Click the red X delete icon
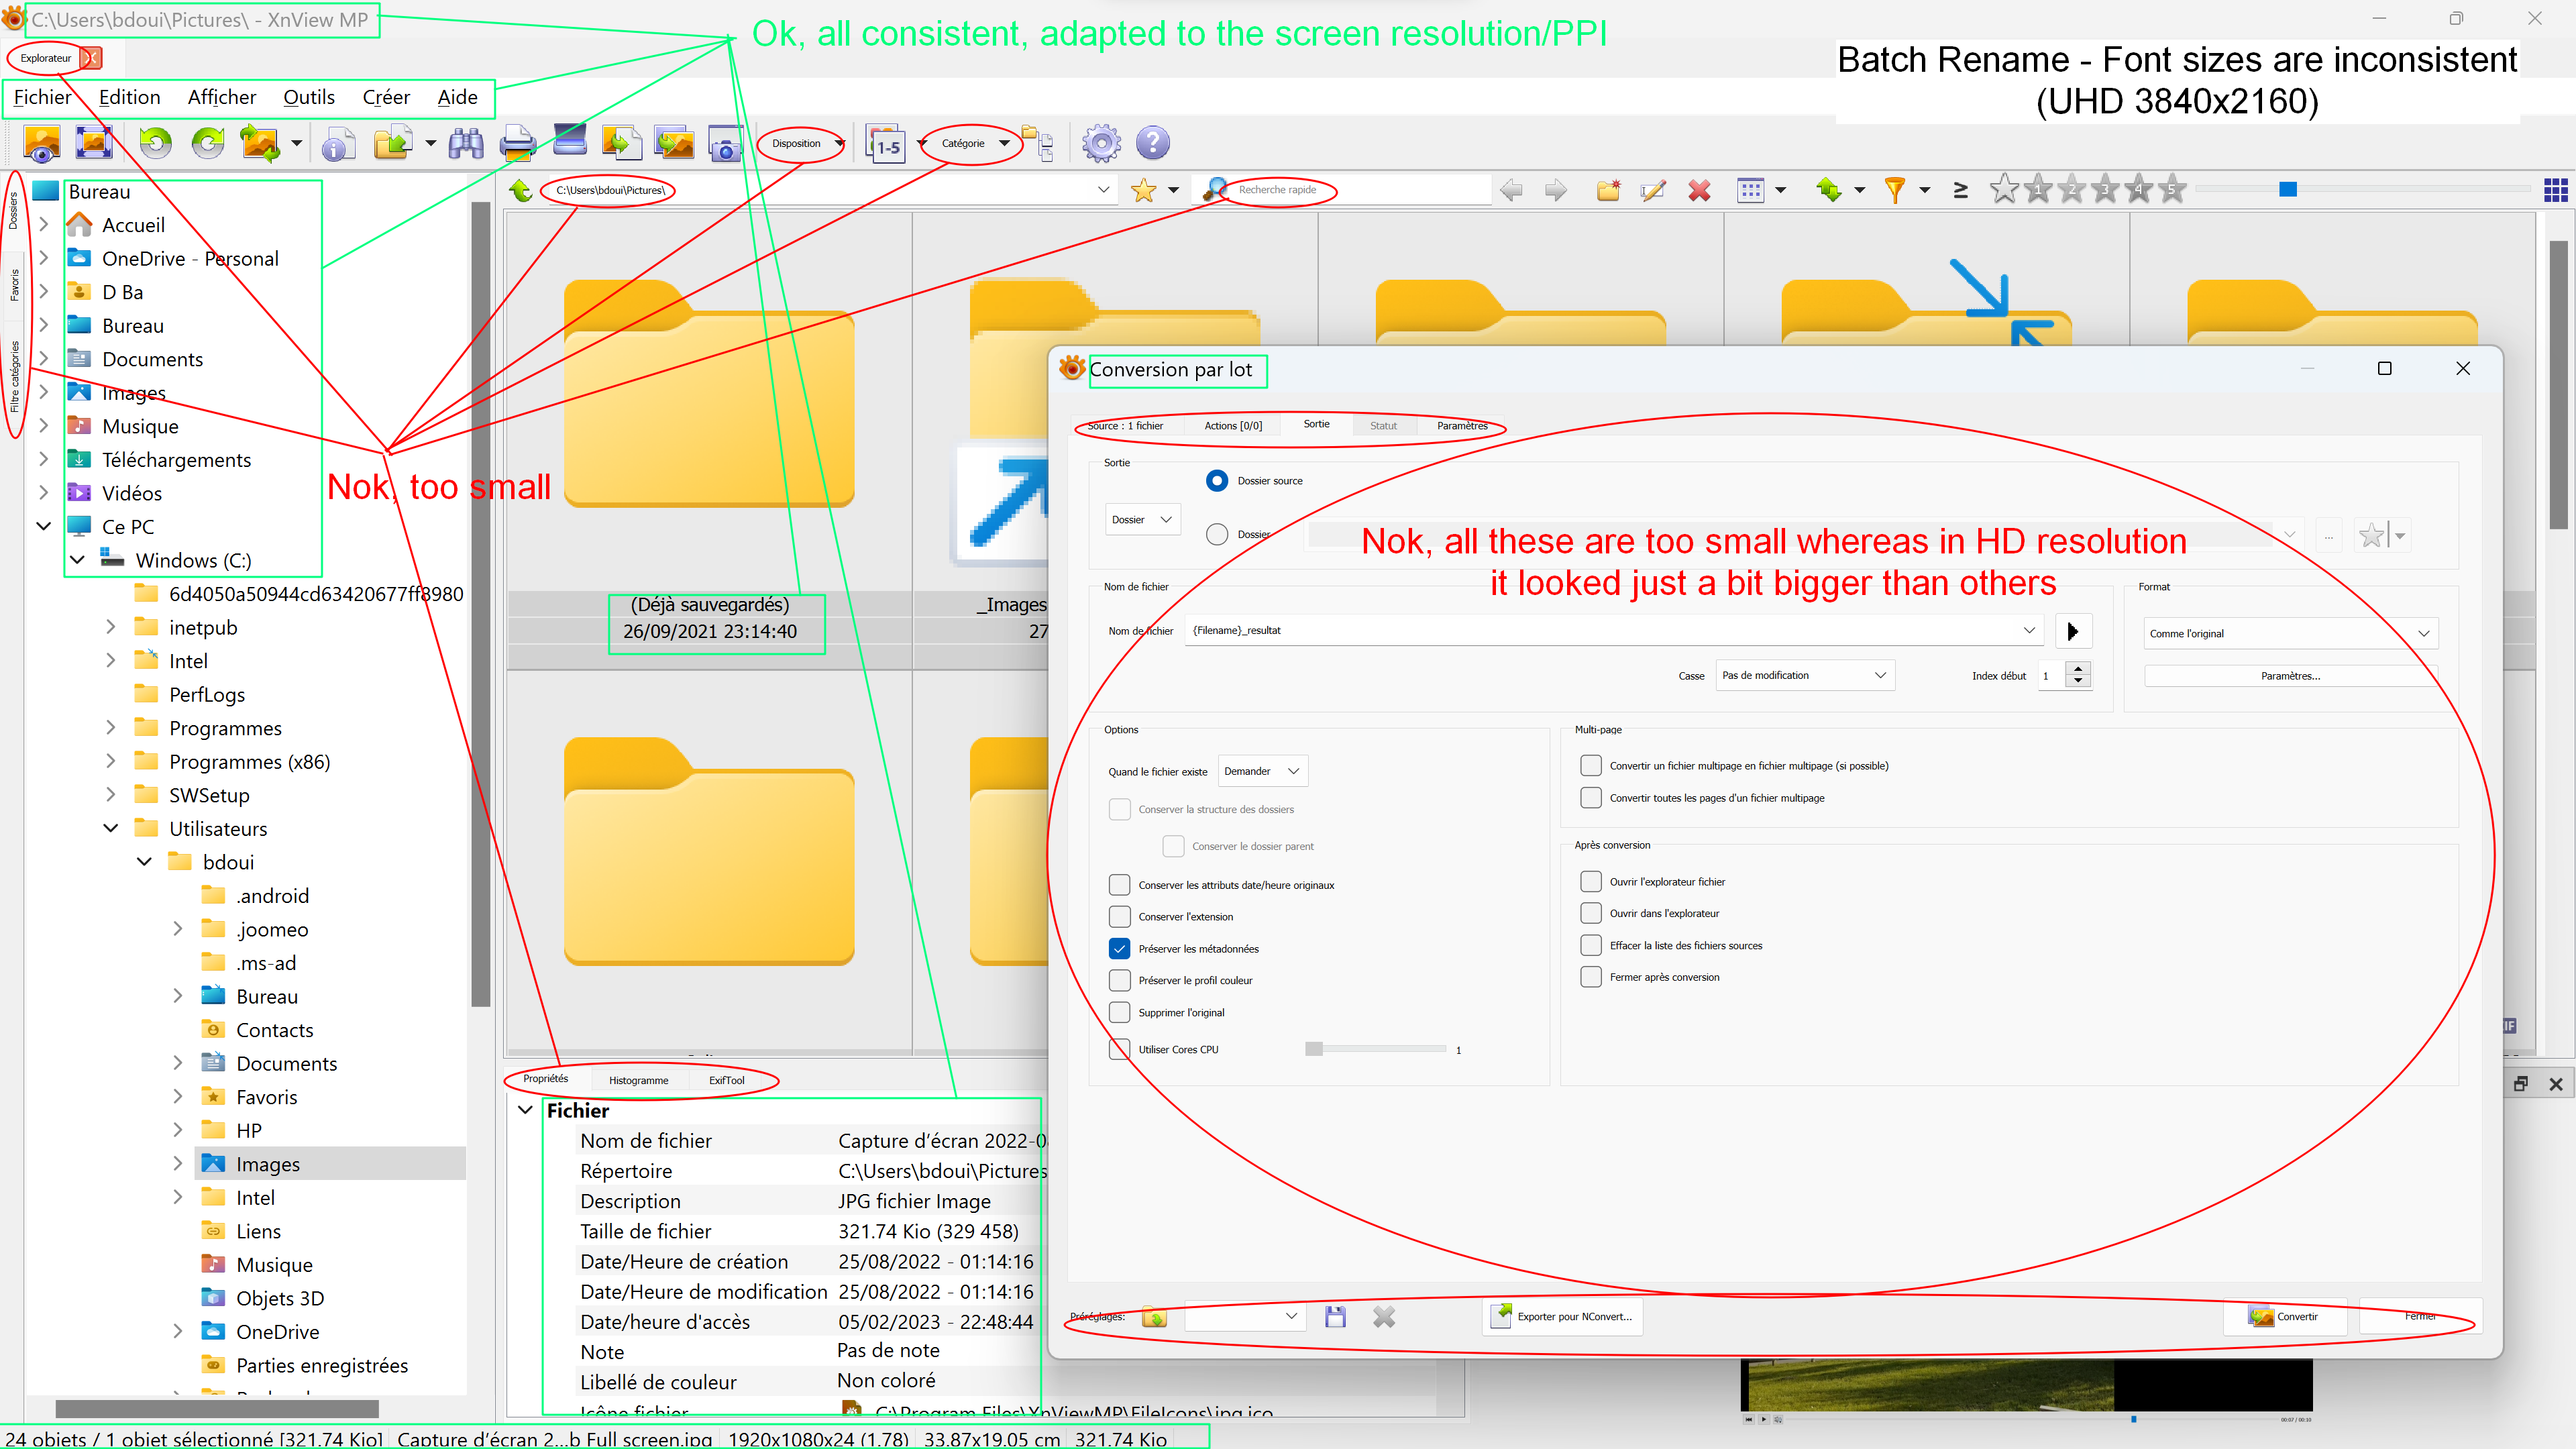 [x=1699, y=190]
